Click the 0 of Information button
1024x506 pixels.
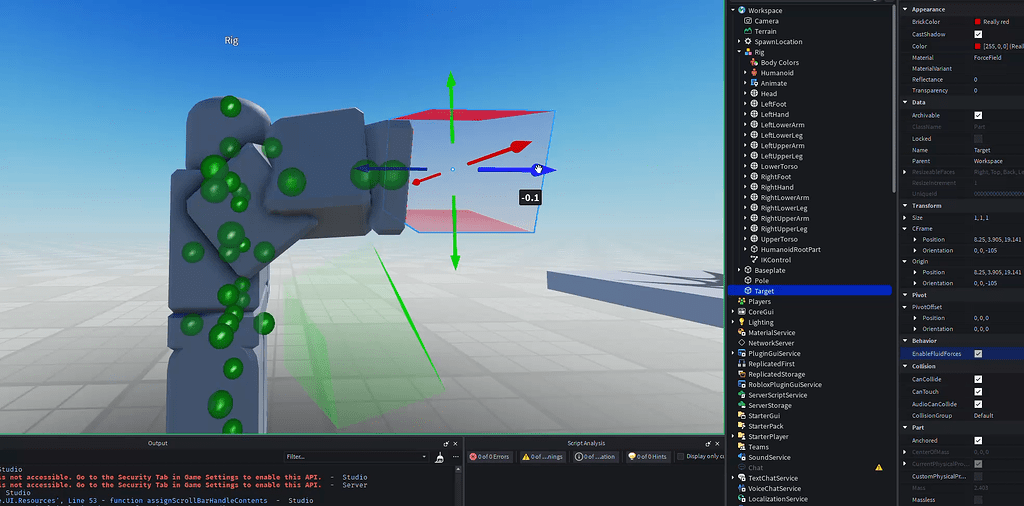[596, 457]
